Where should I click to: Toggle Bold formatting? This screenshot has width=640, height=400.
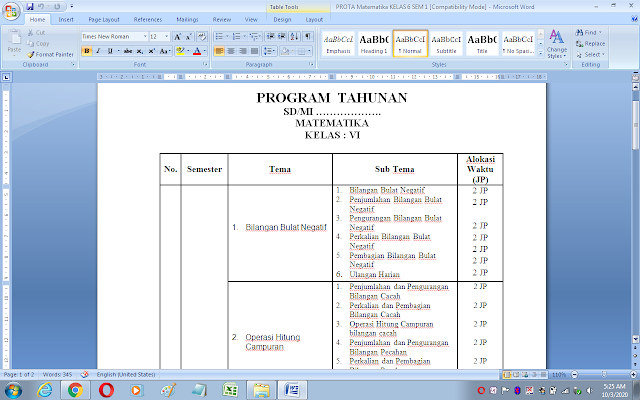tap(87, 51)
